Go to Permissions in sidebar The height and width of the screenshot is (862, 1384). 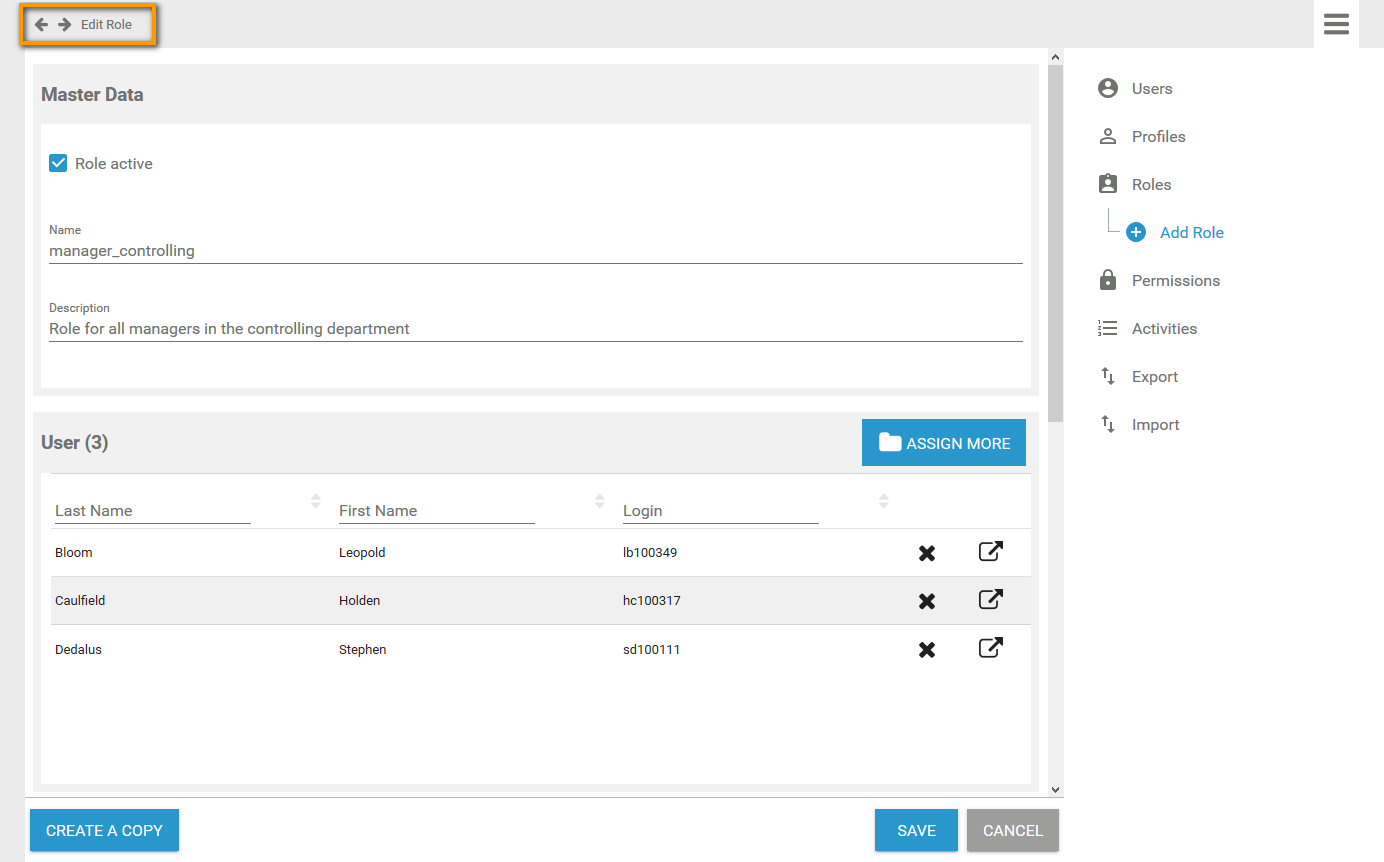coord(1175,281)
